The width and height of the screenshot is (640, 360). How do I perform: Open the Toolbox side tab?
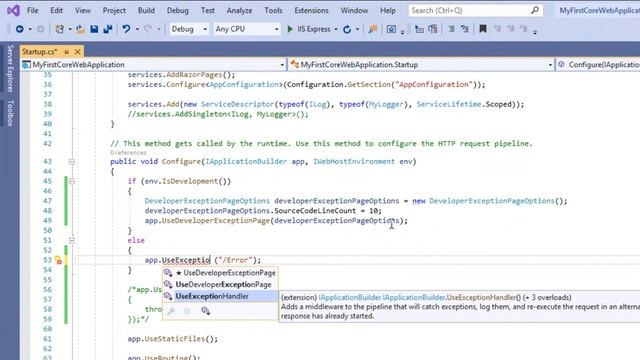tap(10, 113)
